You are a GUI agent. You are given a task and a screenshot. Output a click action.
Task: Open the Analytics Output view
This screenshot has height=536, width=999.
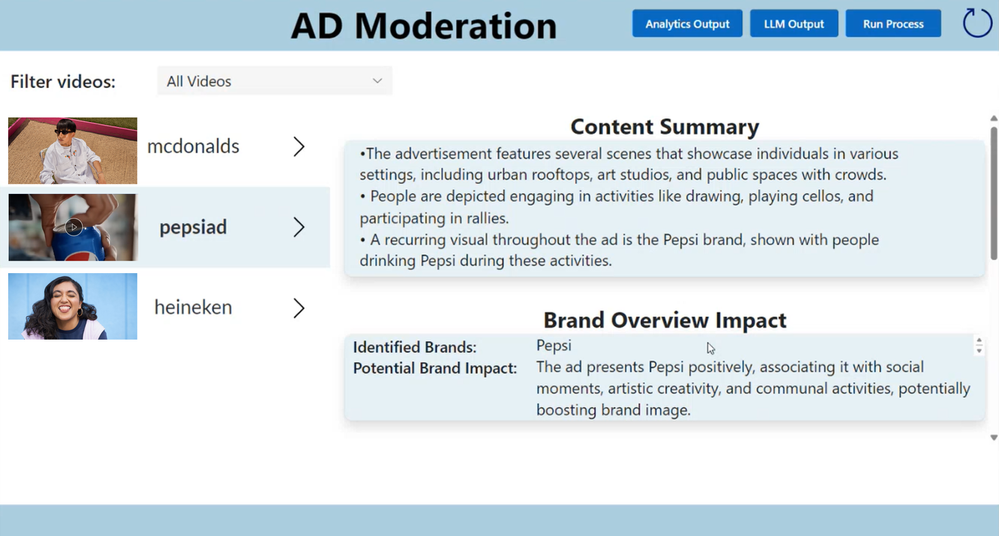687,24
